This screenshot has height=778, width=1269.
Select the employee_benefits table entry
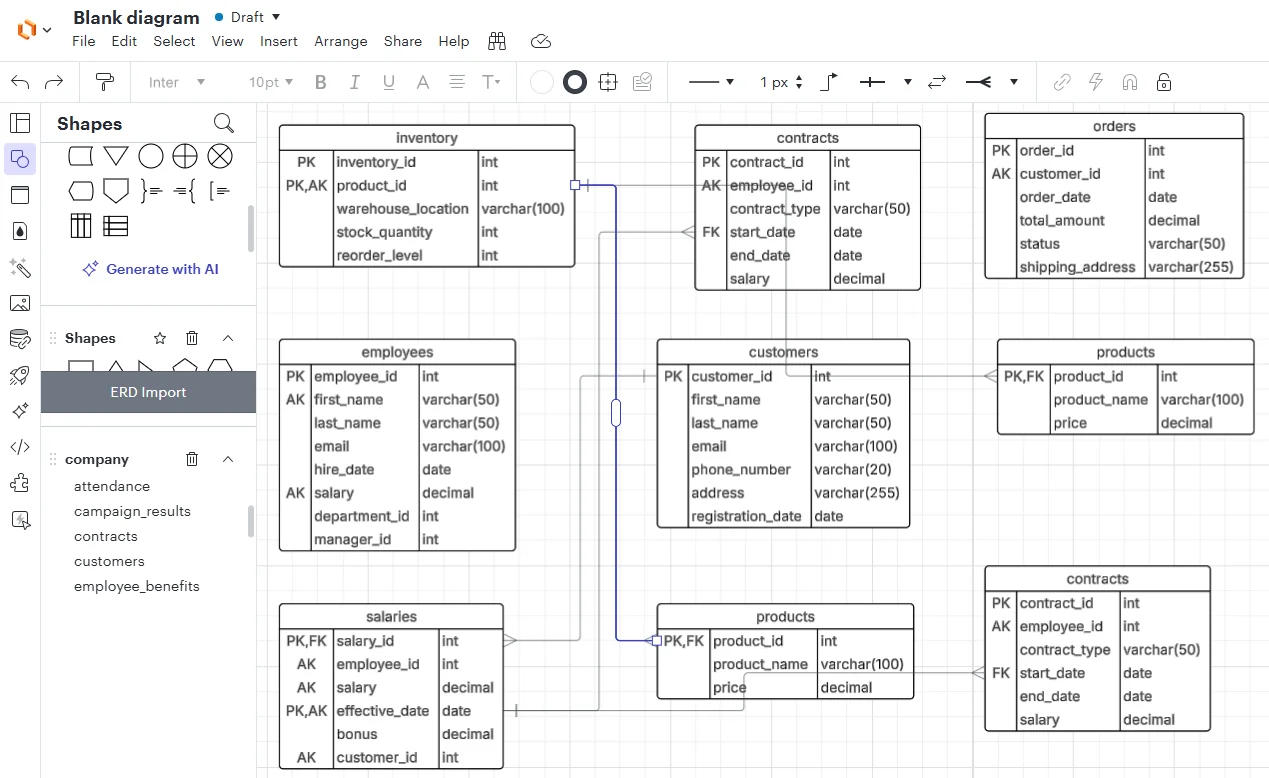pyautogui.click(x=137, y=586)
